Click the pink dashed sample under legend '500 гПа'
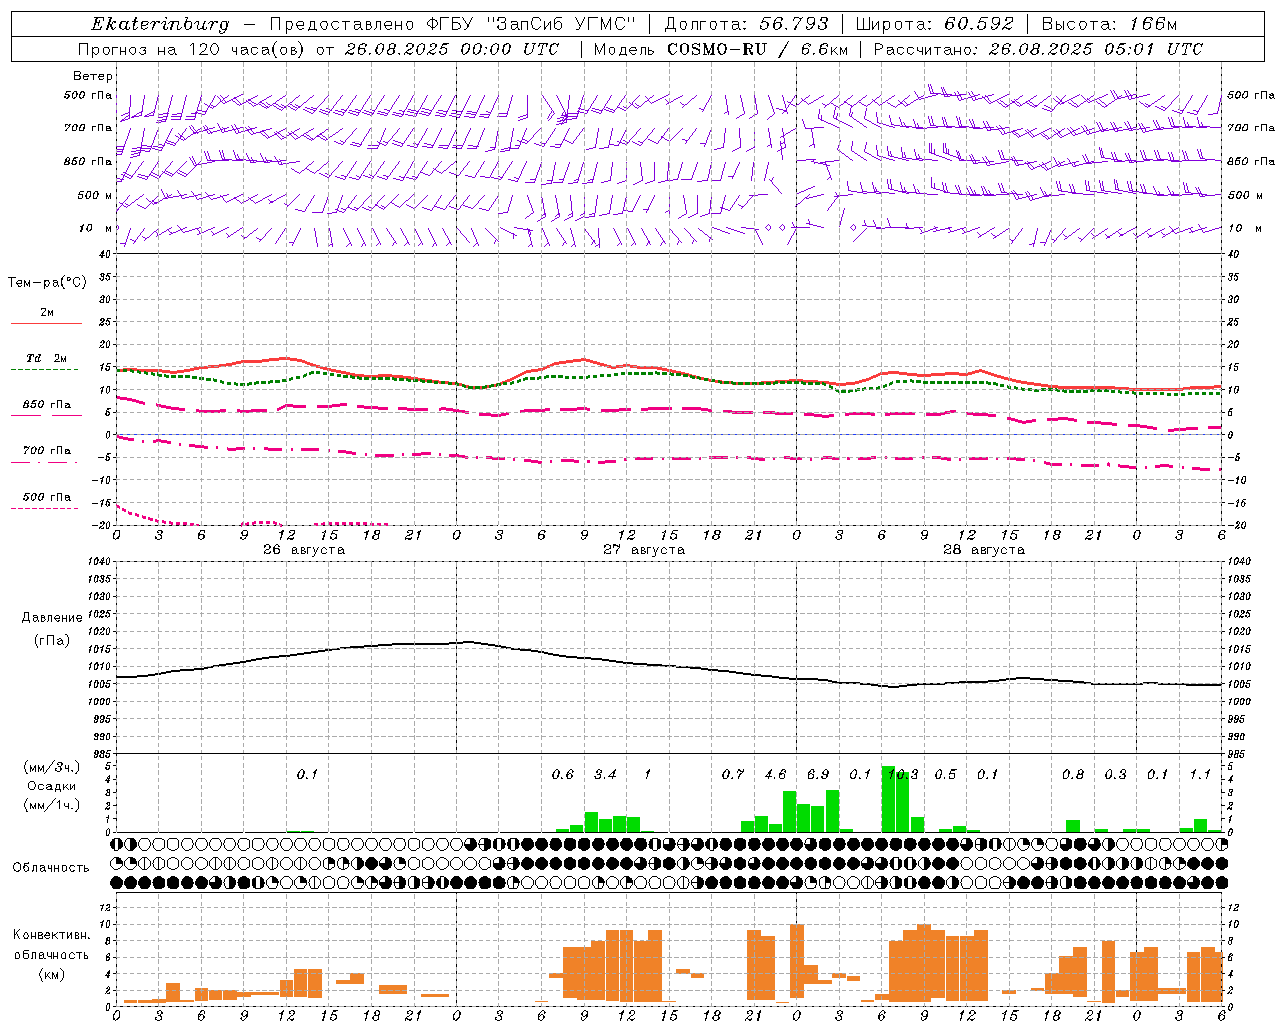The image size is (1280, 1024). coord(46,508)
